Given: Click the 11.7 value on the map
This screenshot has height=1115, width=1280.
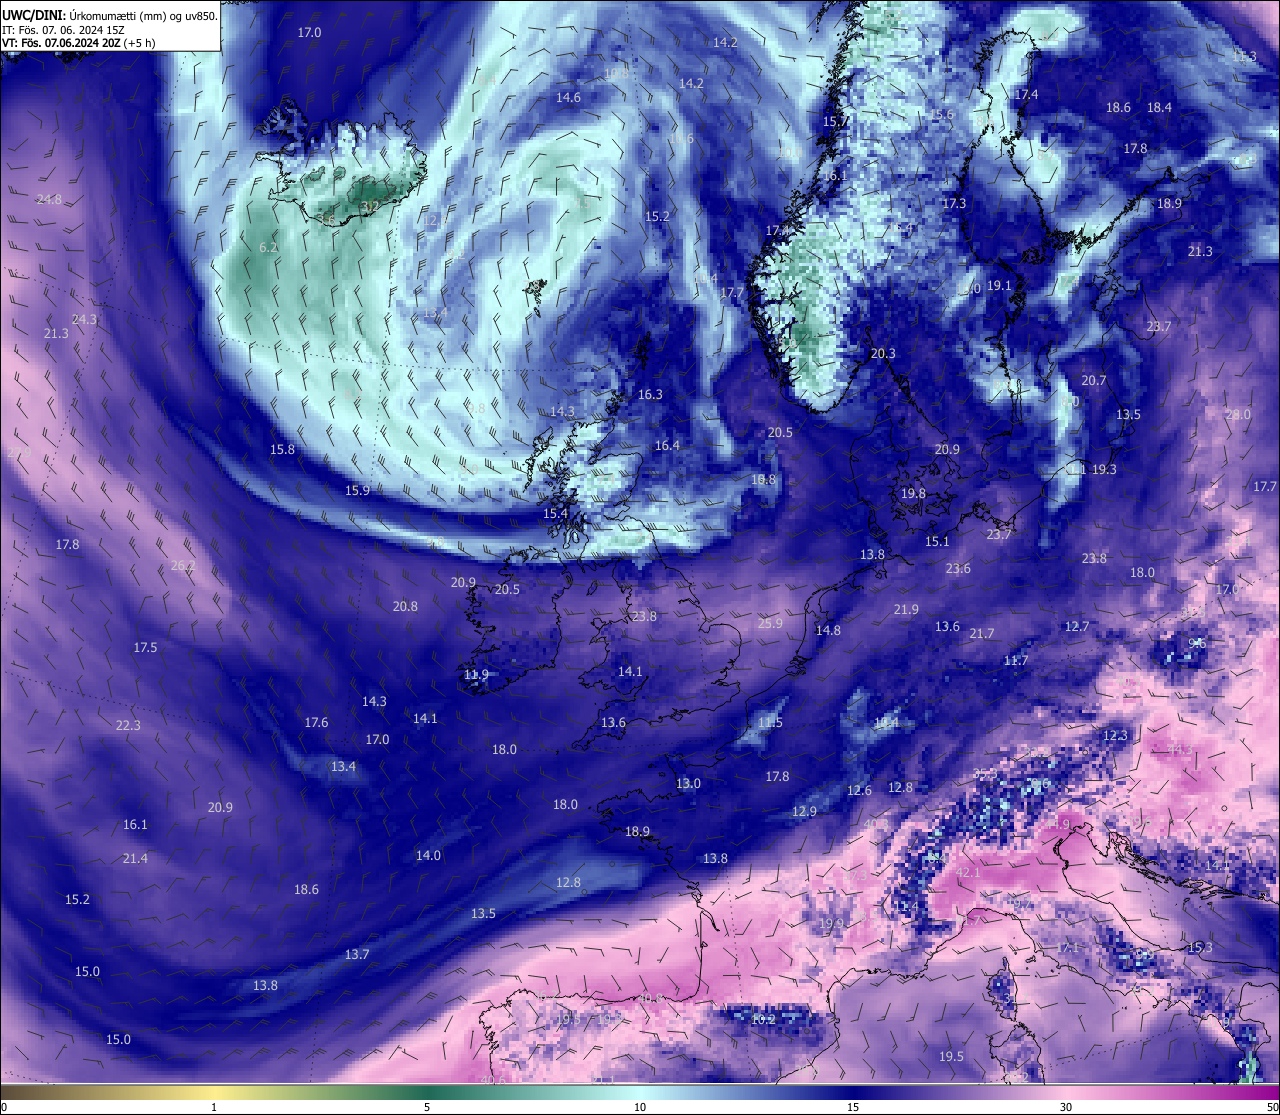Looking at the screenshot, I should (1015, 661).
